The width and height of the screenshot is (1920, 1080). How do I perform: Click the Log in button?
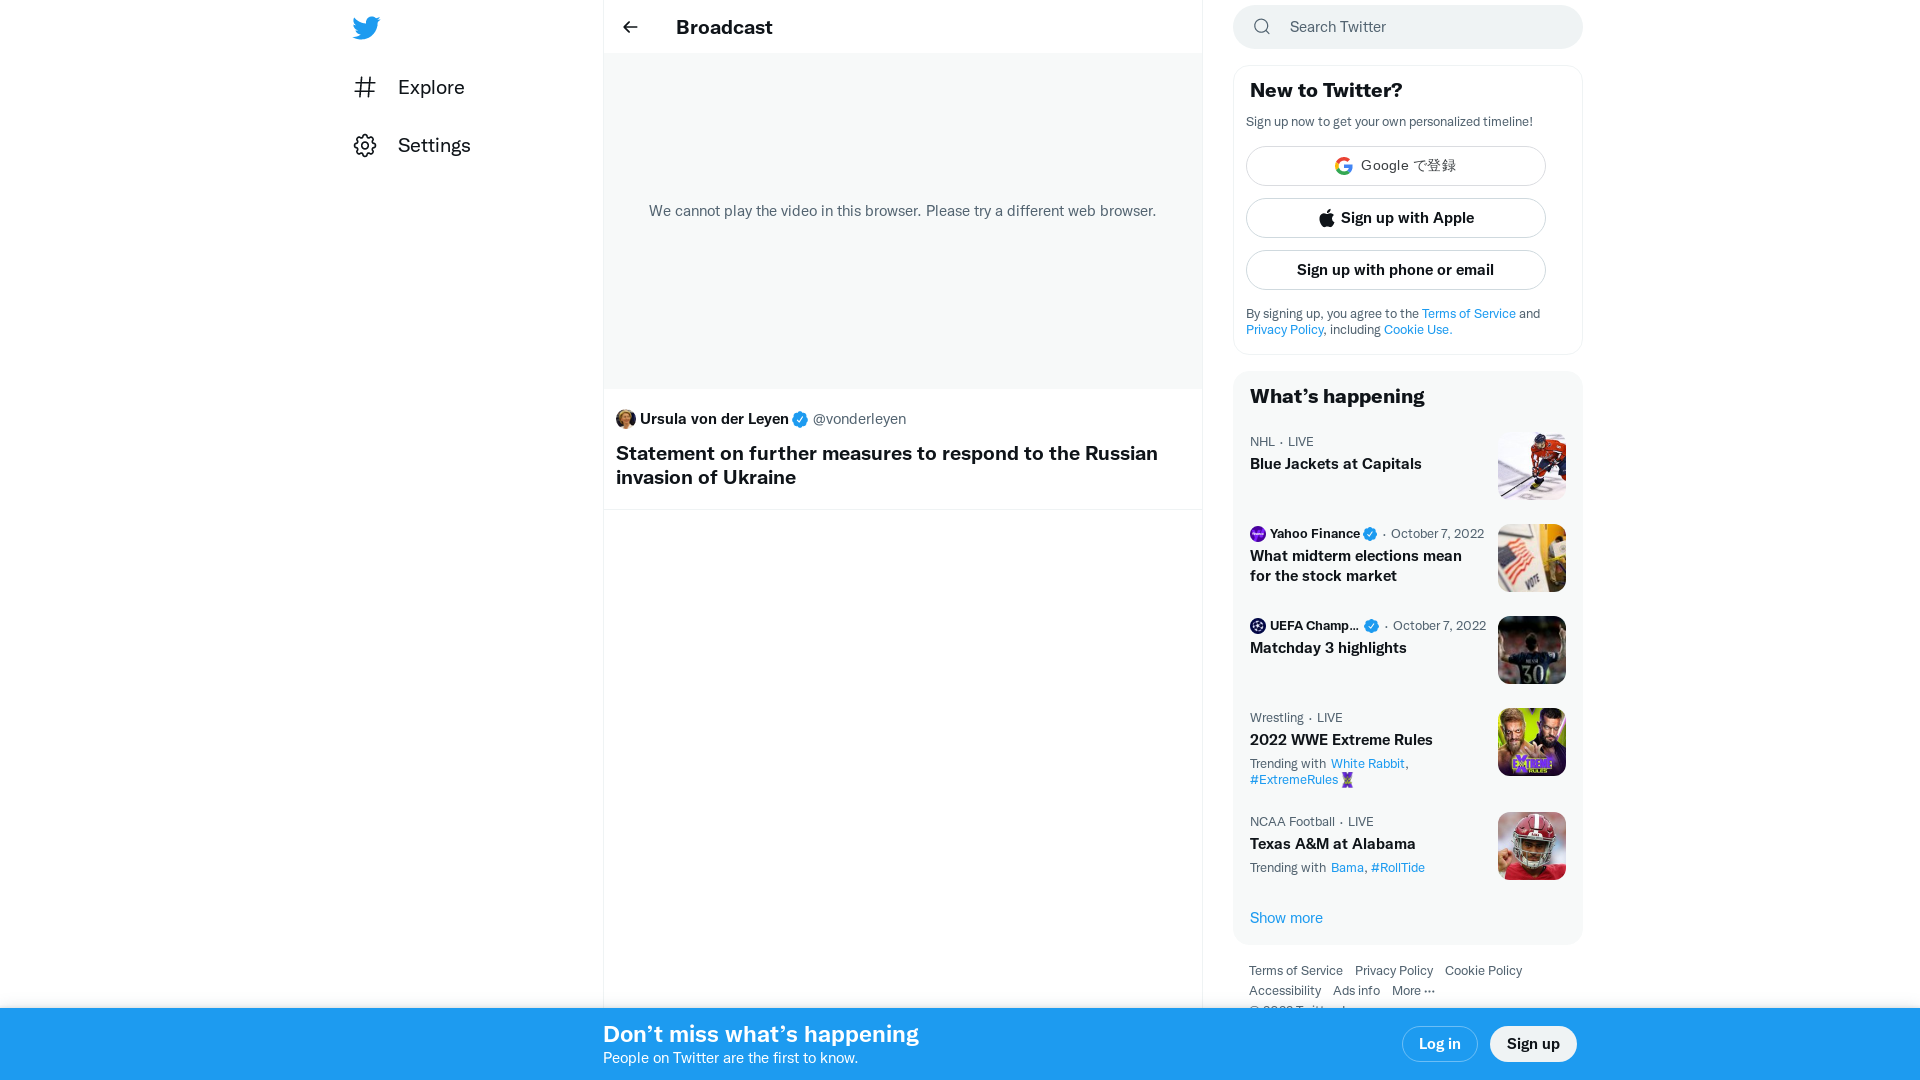[x=1440, y=1044]
